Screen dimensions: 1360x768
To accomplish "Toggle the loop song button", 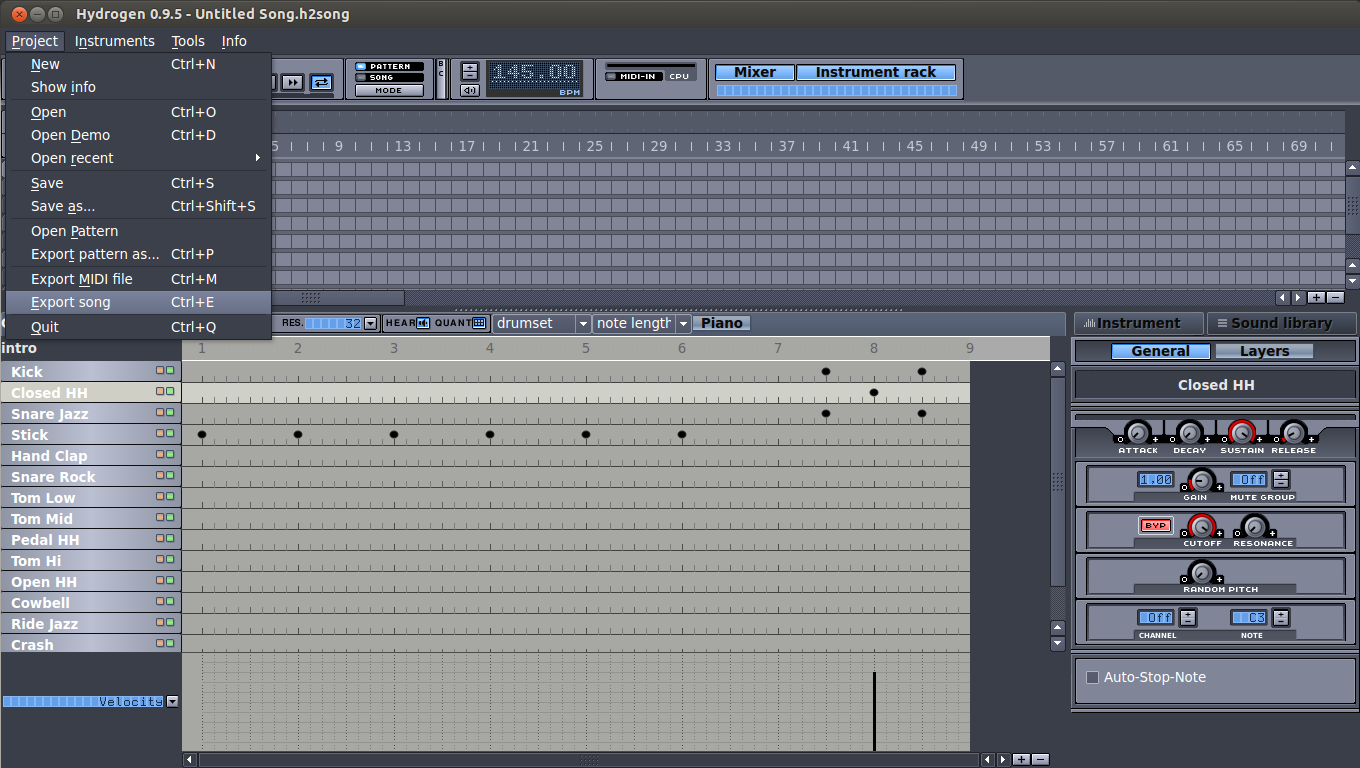I will coord(321,83).
